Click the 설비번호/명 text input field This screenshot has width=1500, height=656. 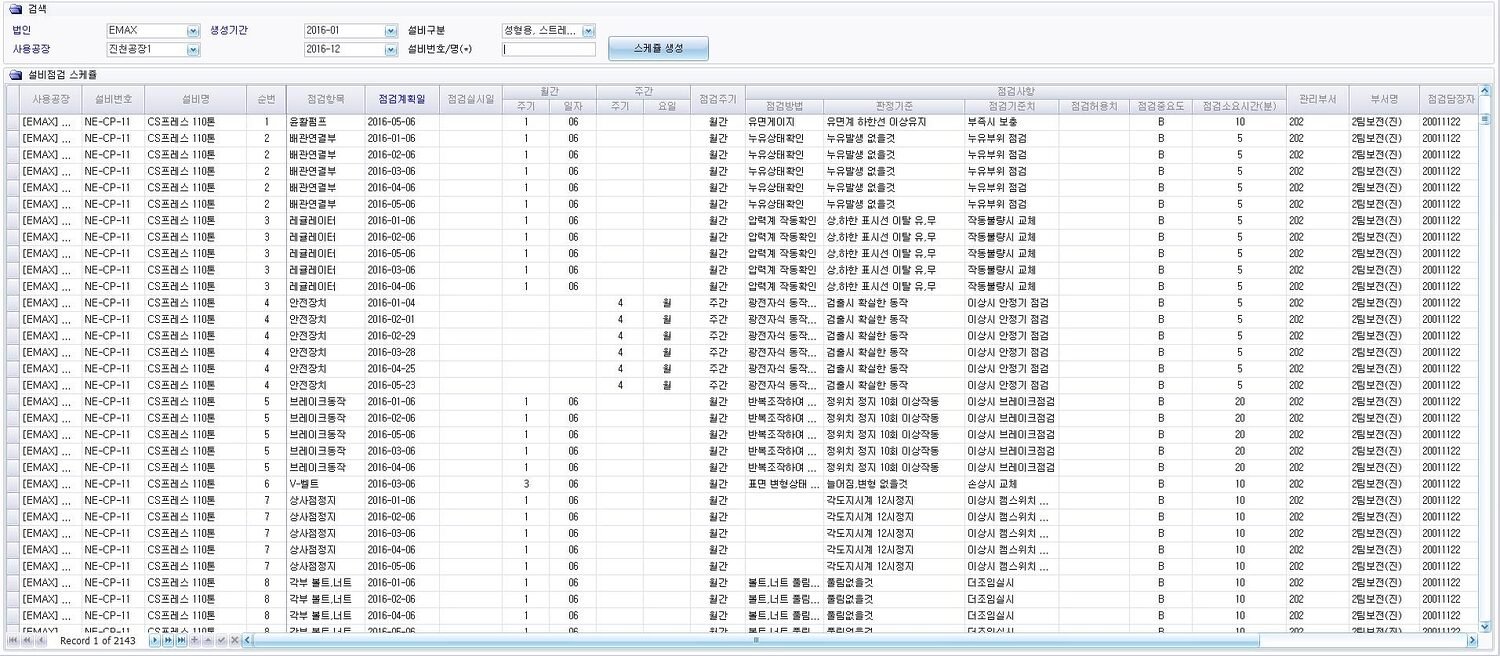click(549, 49)
